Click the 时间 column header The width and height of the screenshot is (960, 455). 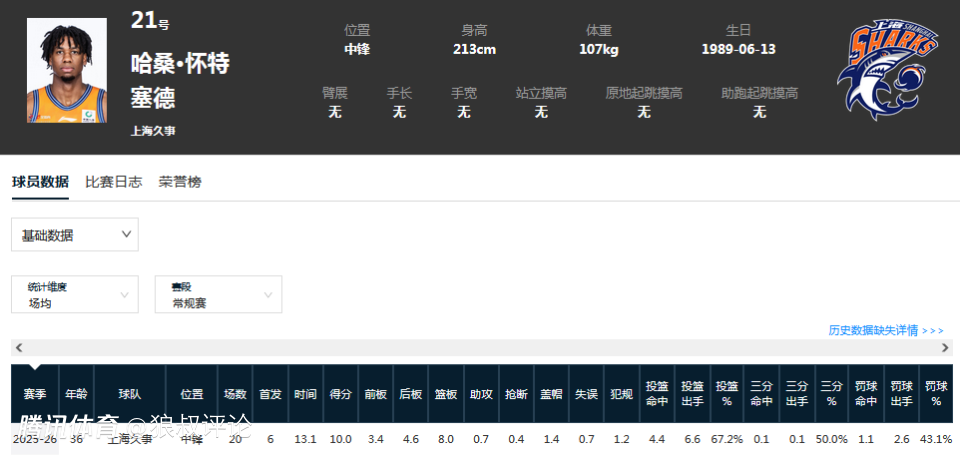click(305, 394)
